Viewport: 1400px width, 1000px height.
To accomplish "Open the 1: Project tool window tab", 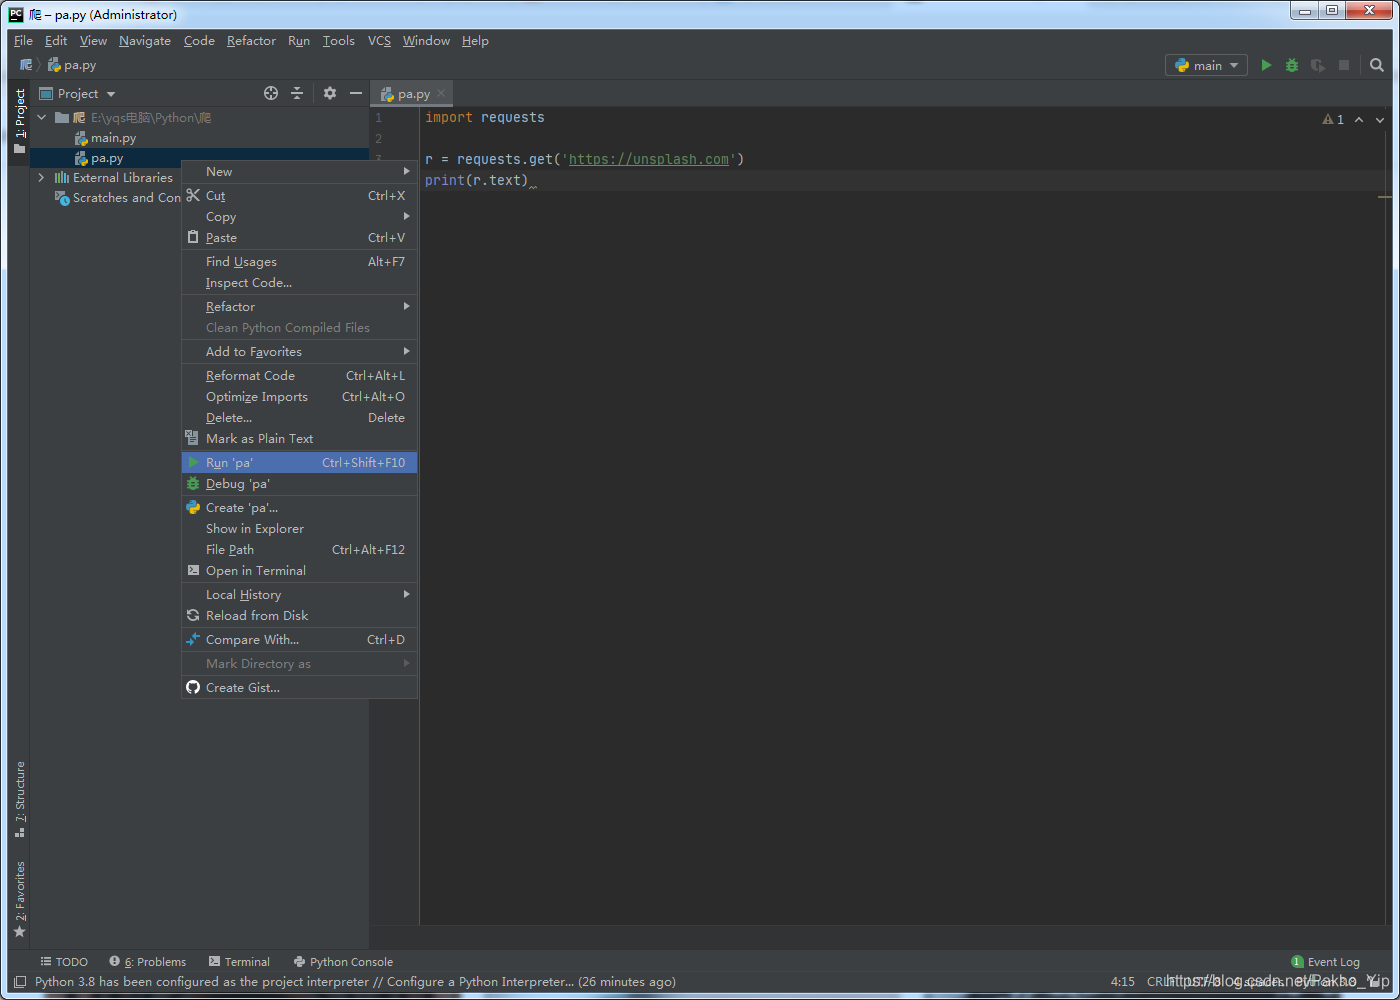I will pyautogui.click(x=19, y=121).
